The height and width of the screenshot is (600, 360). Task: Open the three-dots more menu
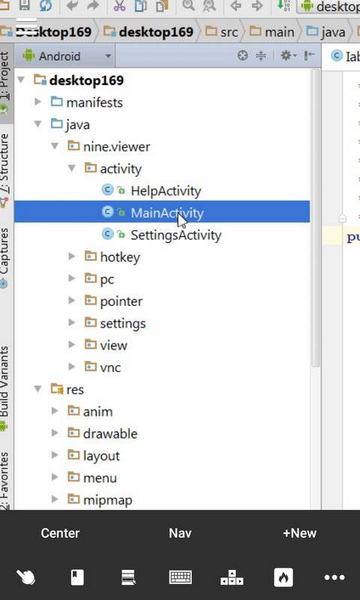pos(334,577)
